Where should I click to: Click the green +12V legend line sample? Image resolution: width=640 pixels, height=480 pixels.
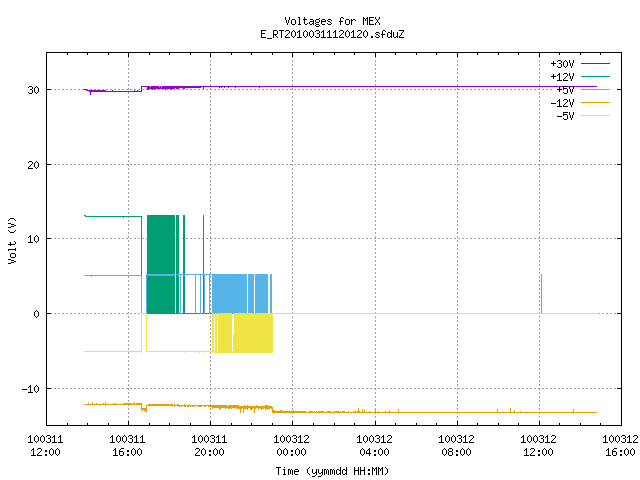[x=595, y=76]
